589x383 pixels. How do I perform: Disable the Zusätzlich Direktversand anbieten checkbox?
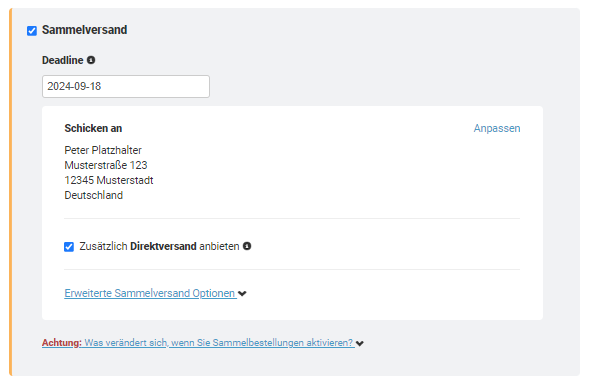[69, 247]
